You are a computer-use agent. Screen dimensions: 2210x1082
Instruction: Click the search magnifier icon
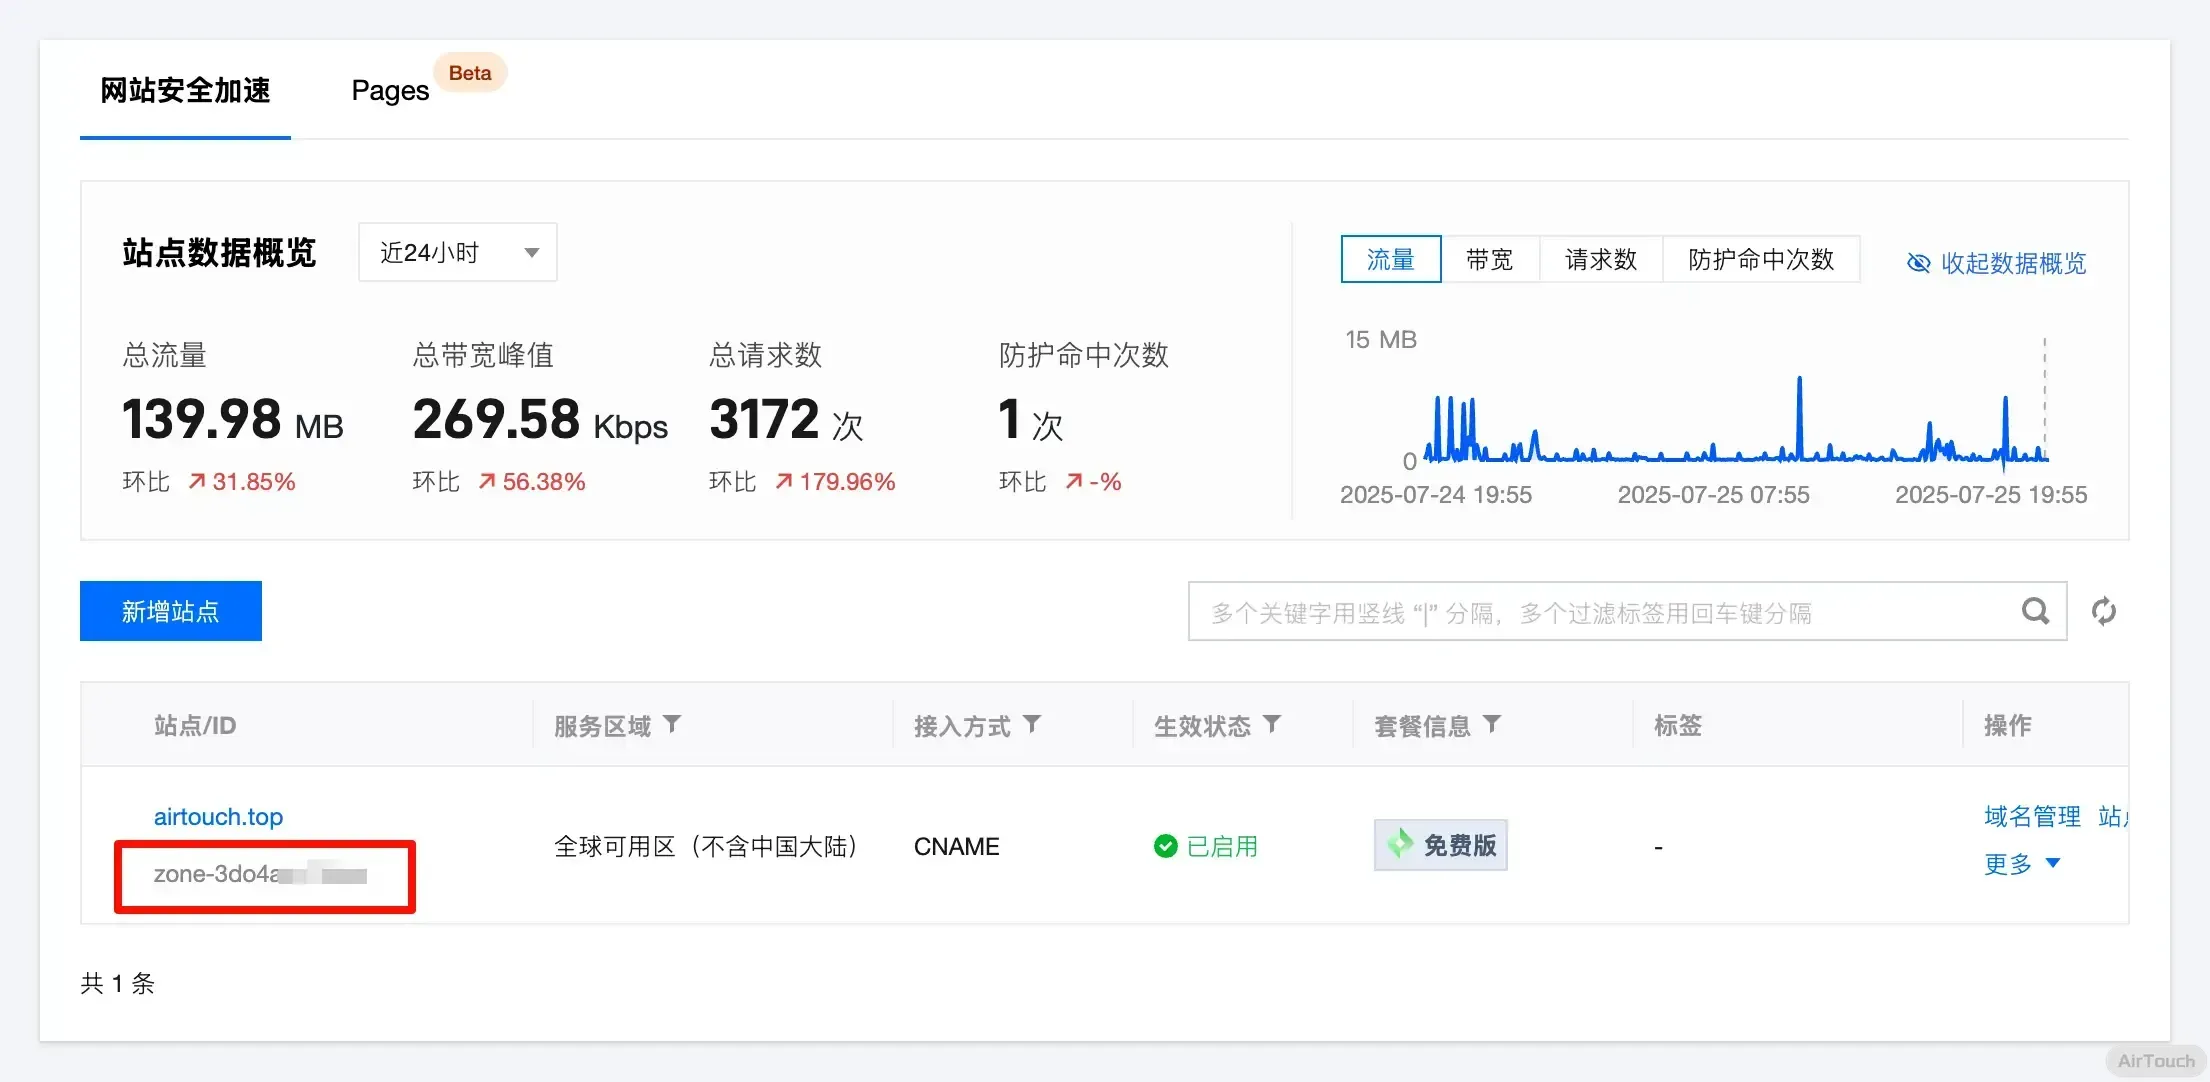(x=2035, y=611)
